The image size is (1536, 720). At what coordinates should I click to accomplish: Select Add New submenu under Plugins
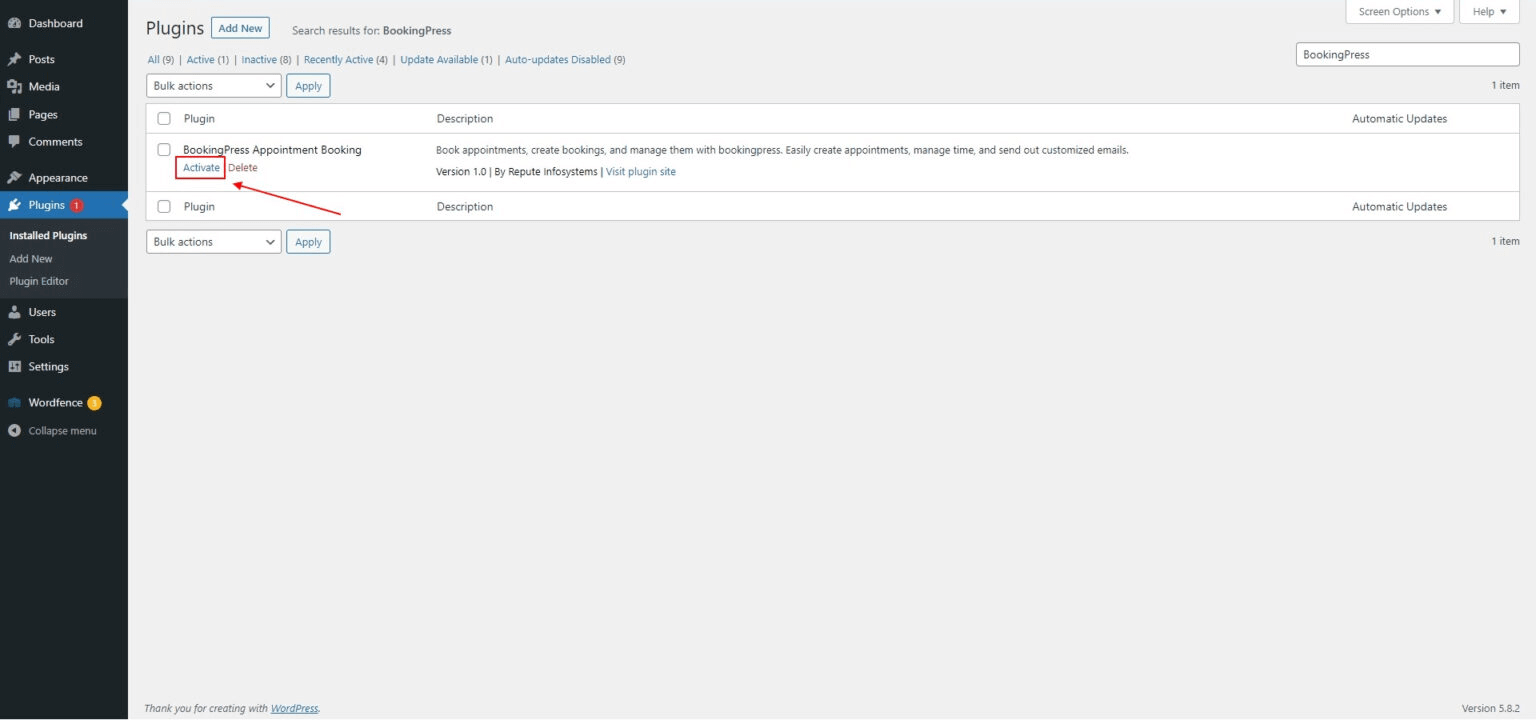point(31,259)
